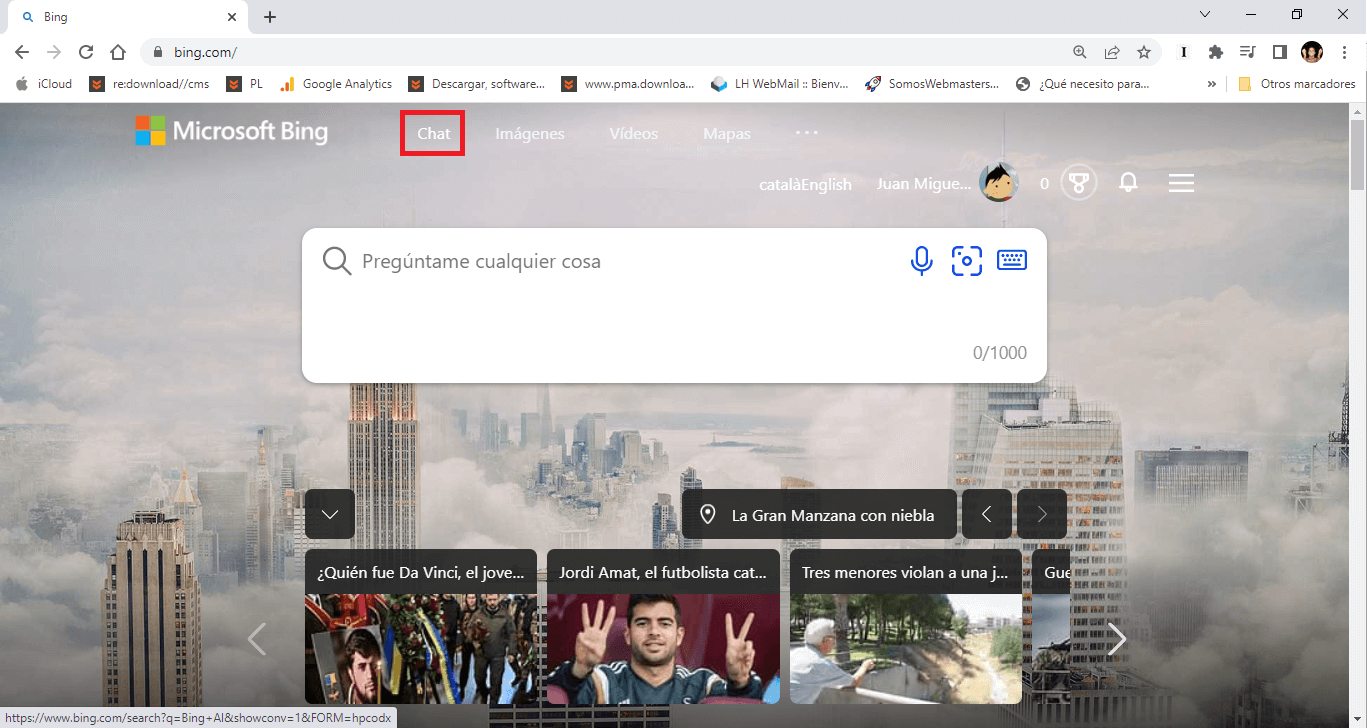Click the magnifier search icon in the search box
Screen dimensions: 1367x728
tap(337, 261)
